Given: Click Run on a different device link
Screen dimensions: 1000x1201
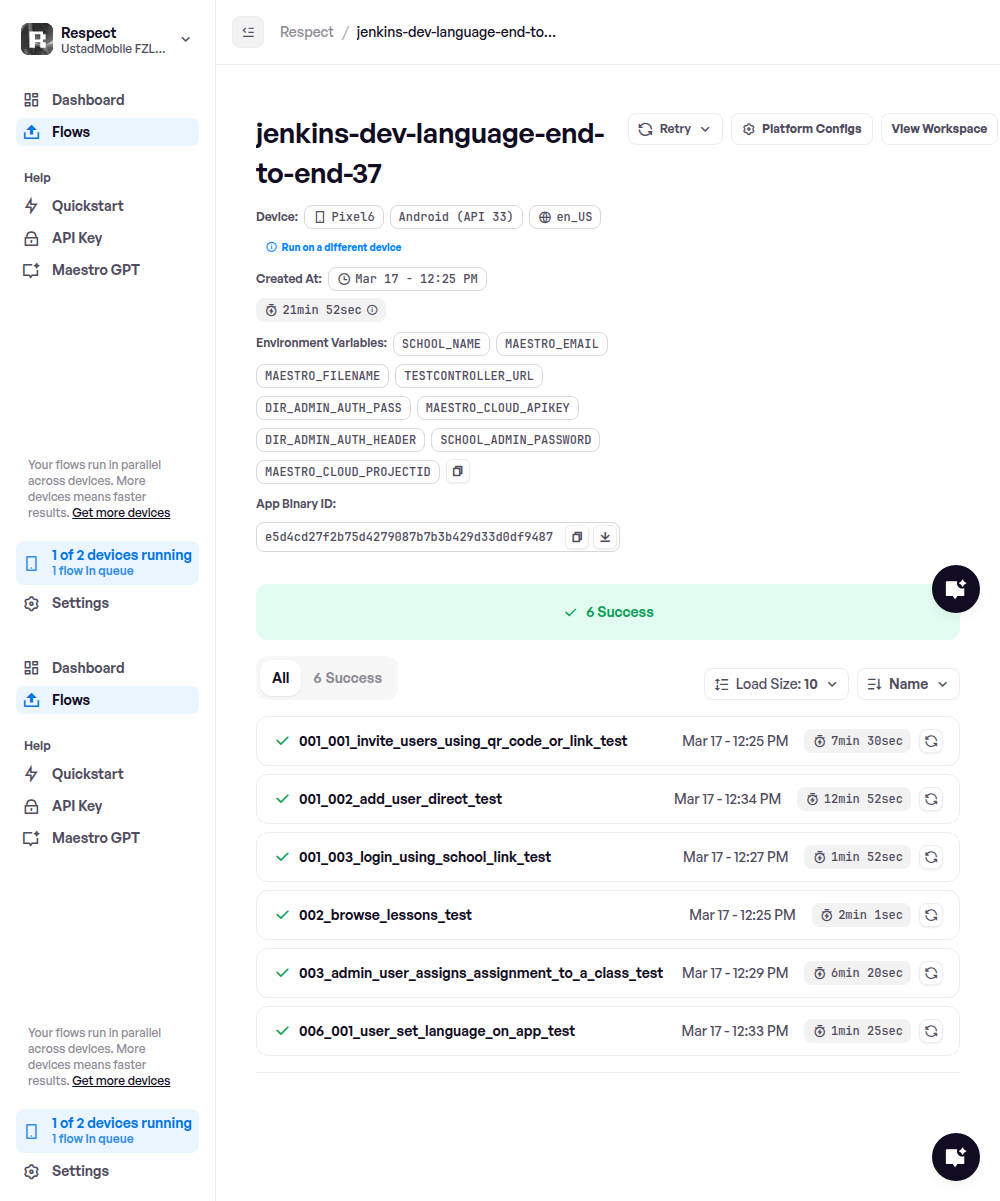Looking at the screenshot, I should (341, 247).
